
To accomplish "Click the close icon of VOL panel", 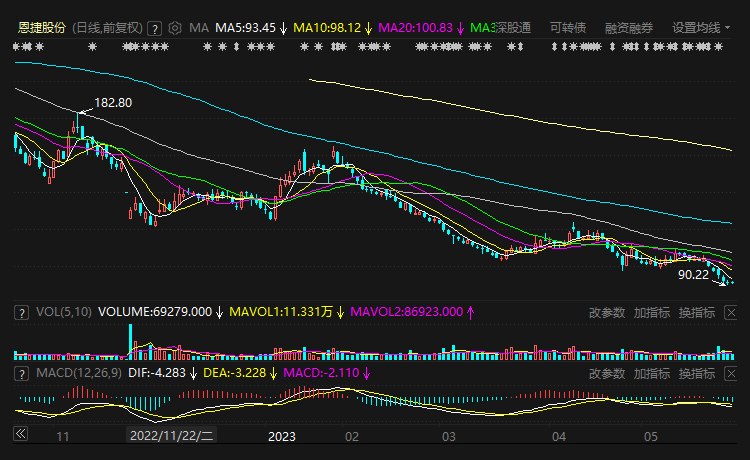I will [732, 312].
